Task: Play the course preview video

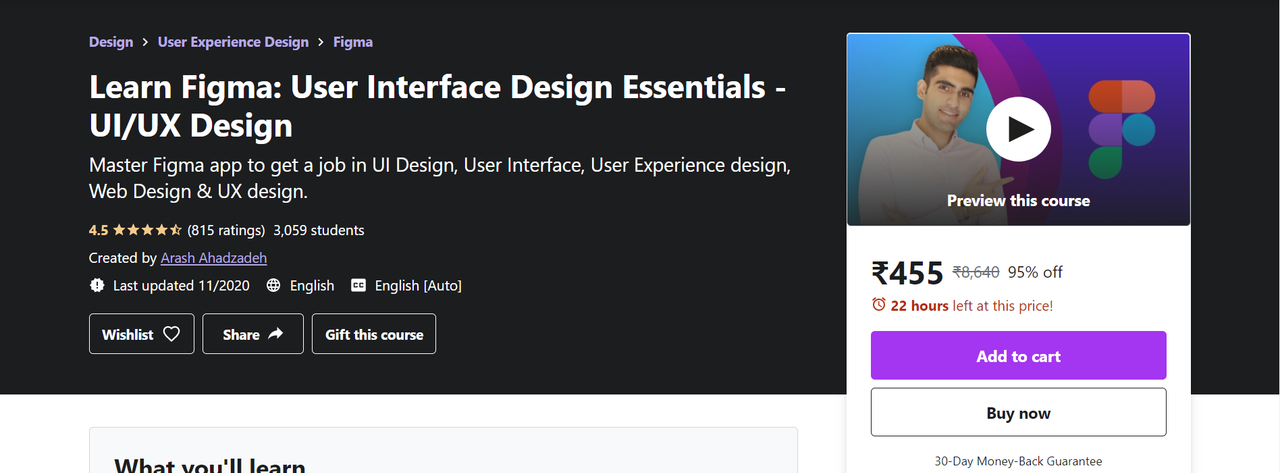Action: [1018, 129]
